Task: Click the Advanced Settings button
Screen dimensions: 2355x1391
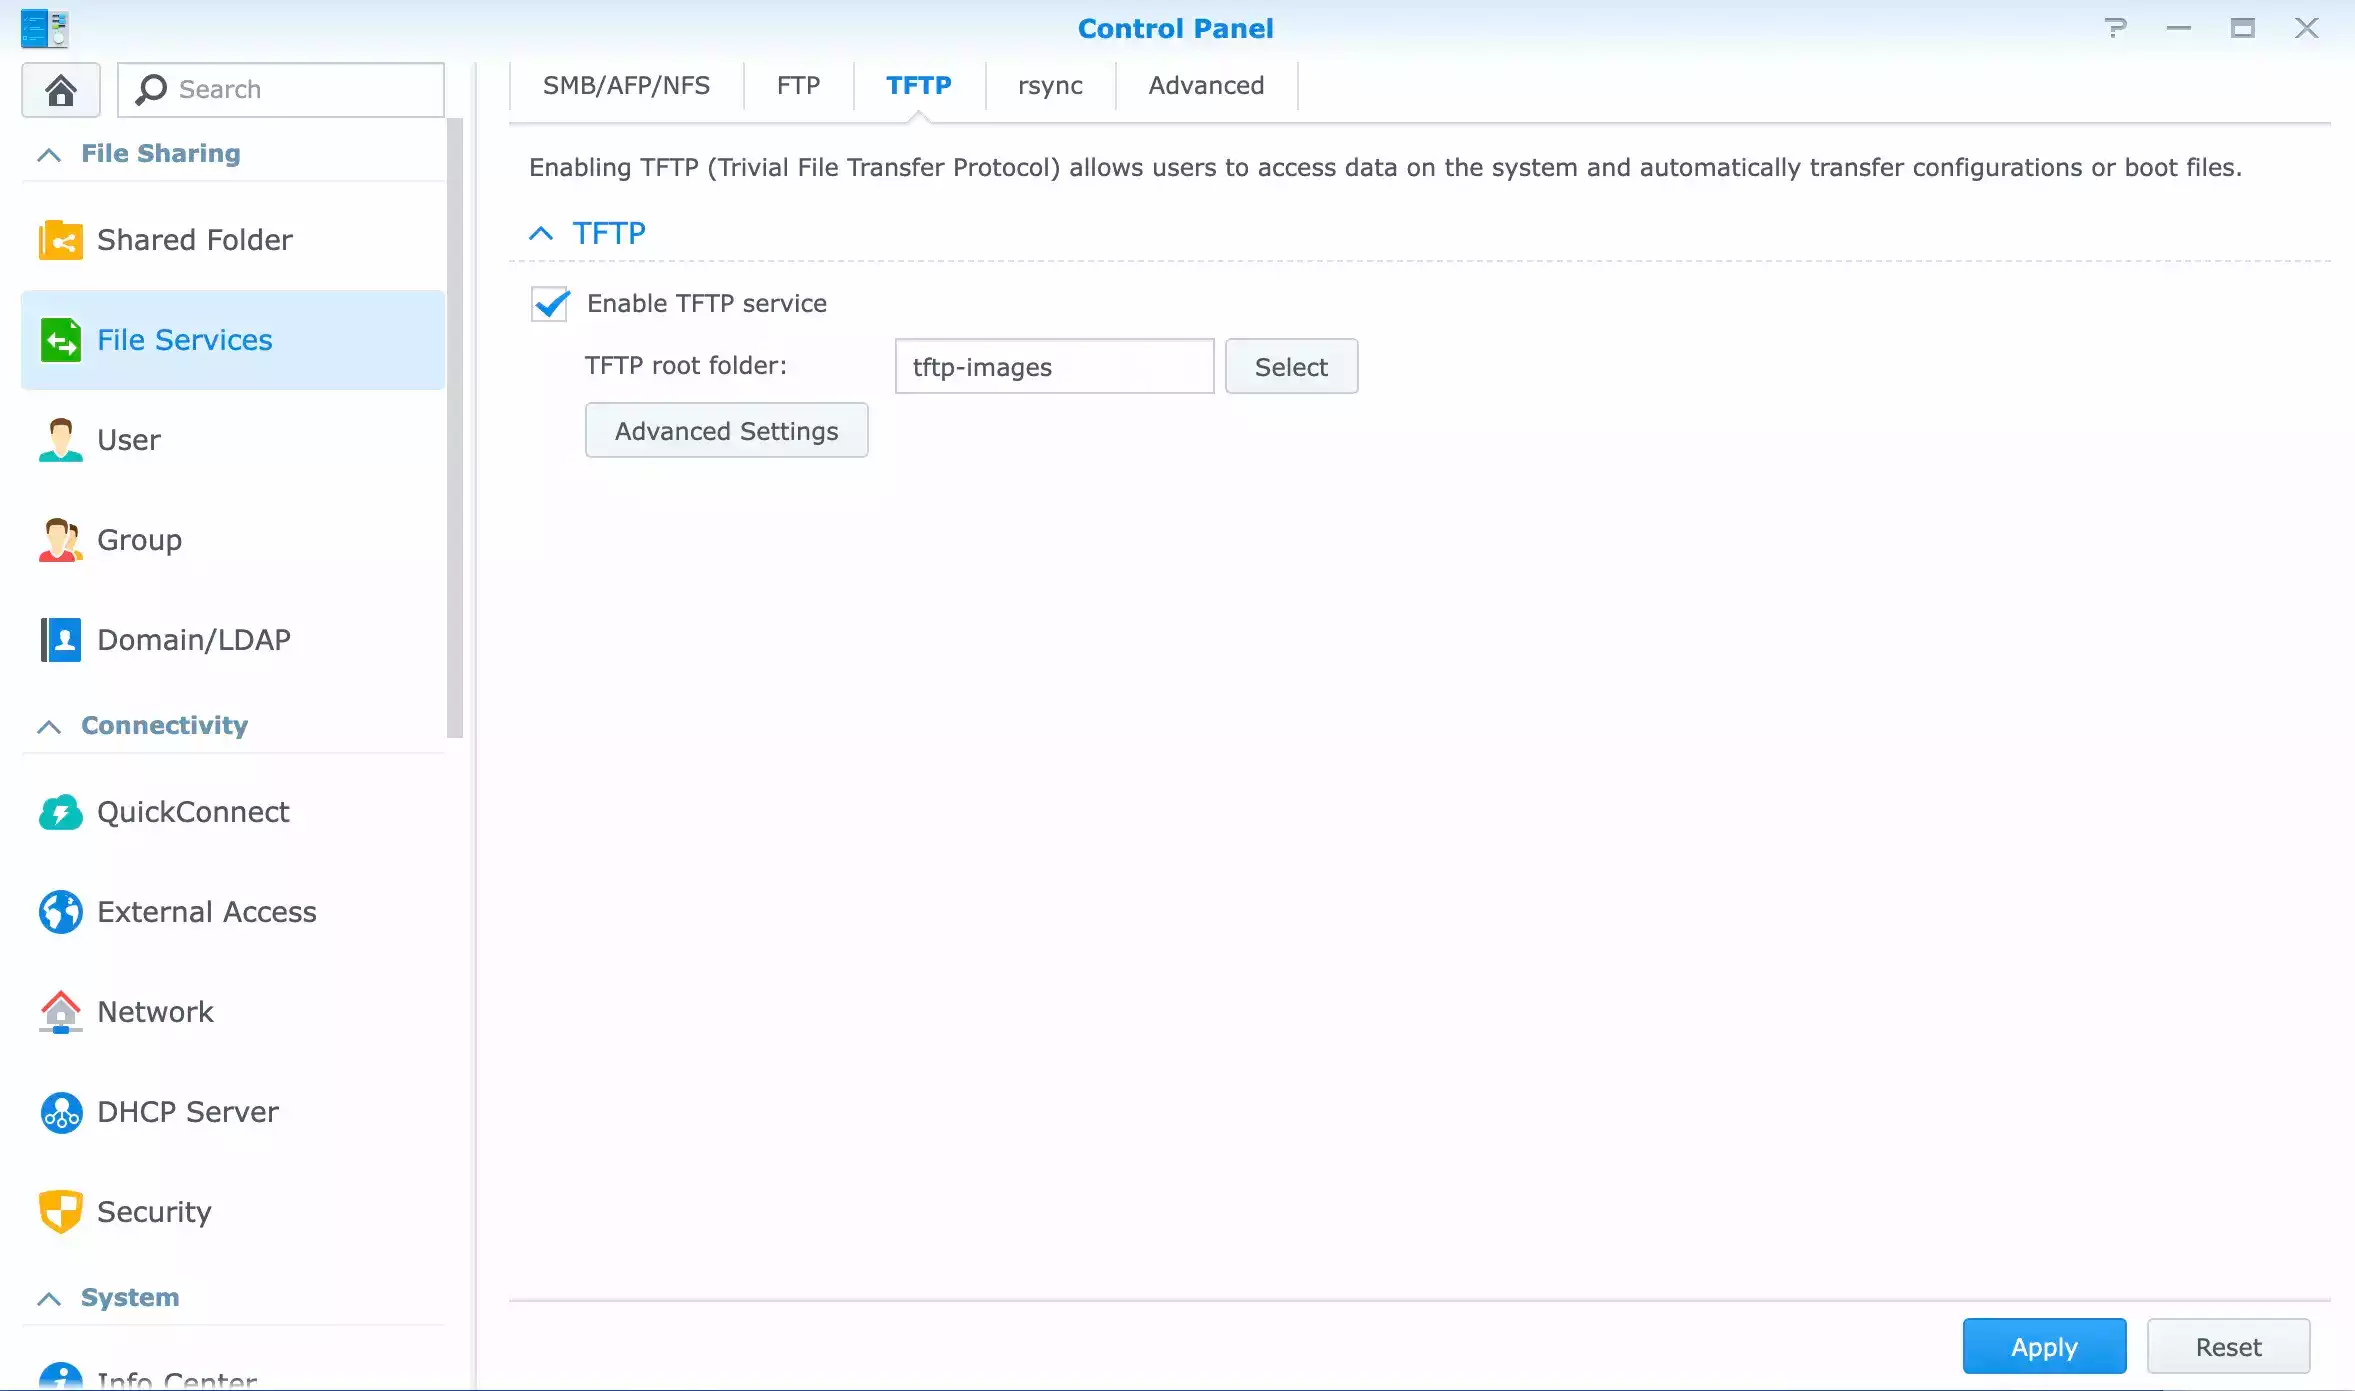Action: click(726, 431)
